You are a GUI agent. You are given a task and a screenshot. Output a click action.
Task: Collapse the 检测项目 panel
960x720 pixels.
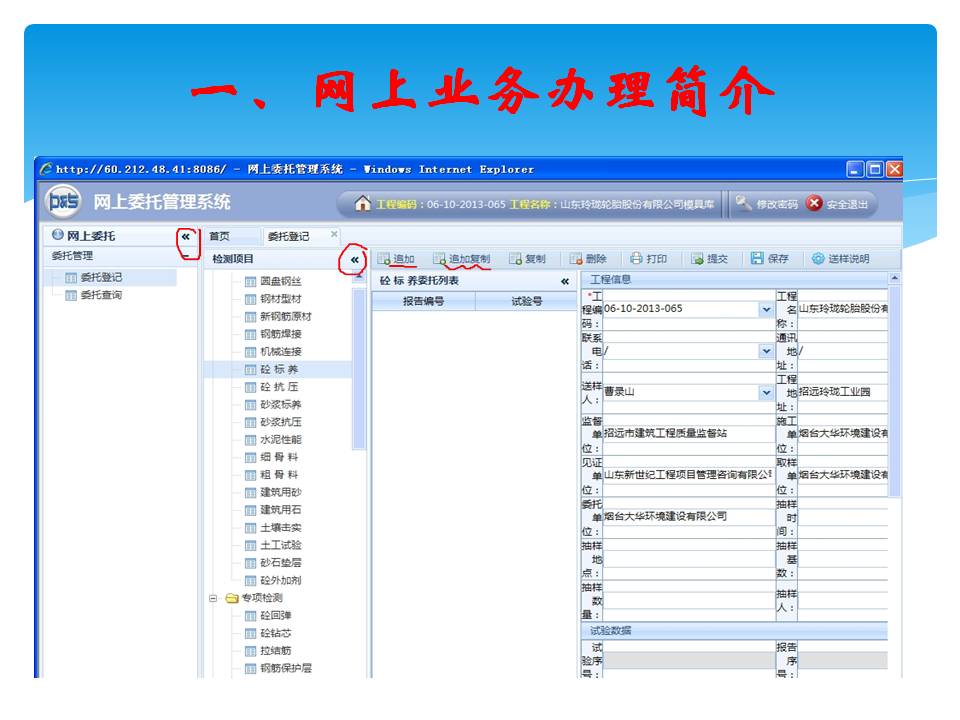[x=355, y=260]
